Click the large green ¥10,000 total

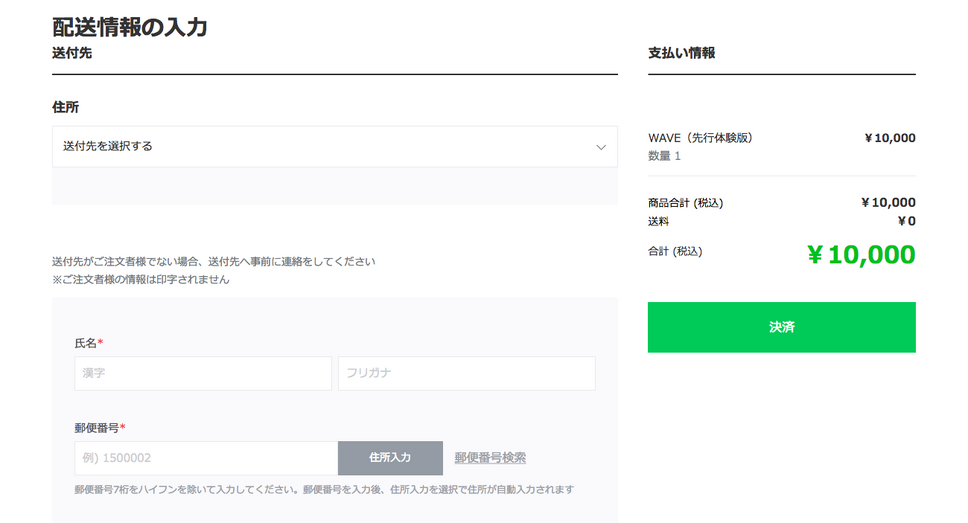coord(861,255)
